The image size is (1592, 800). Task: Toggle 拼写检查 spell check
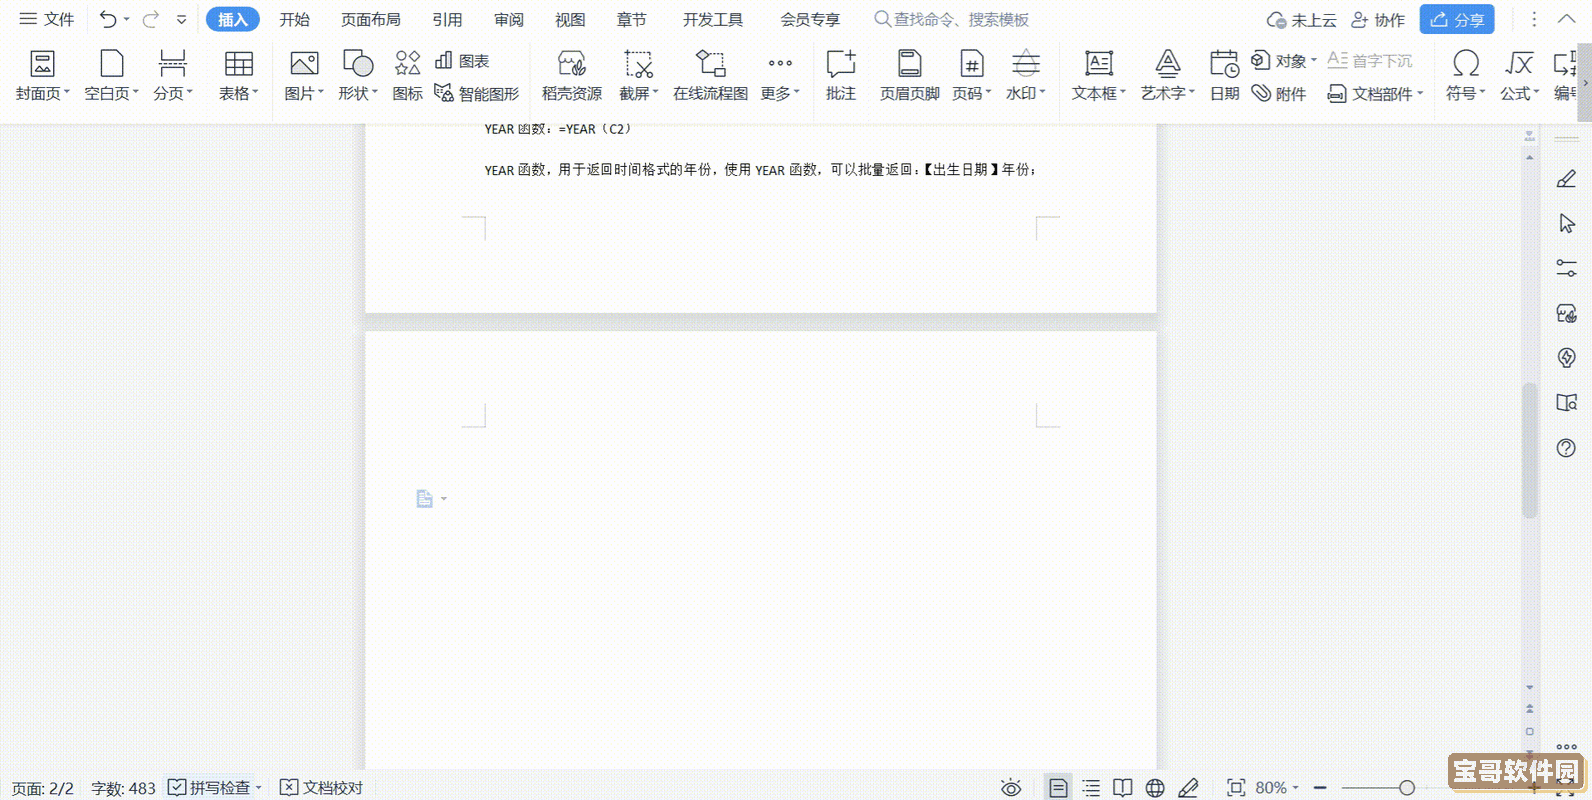pos(215,788)
